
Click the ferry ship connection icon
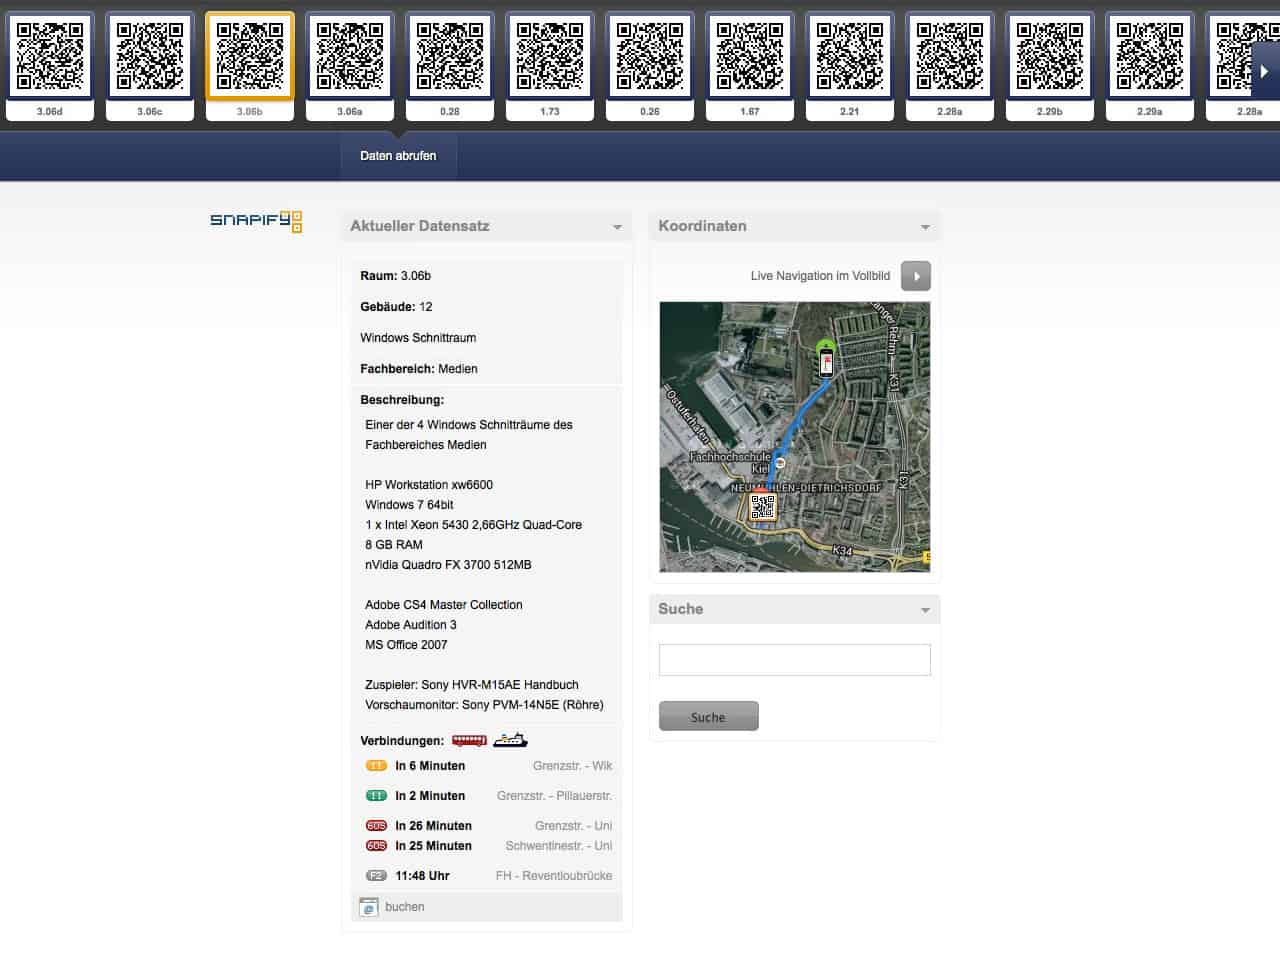coord(510,740)
